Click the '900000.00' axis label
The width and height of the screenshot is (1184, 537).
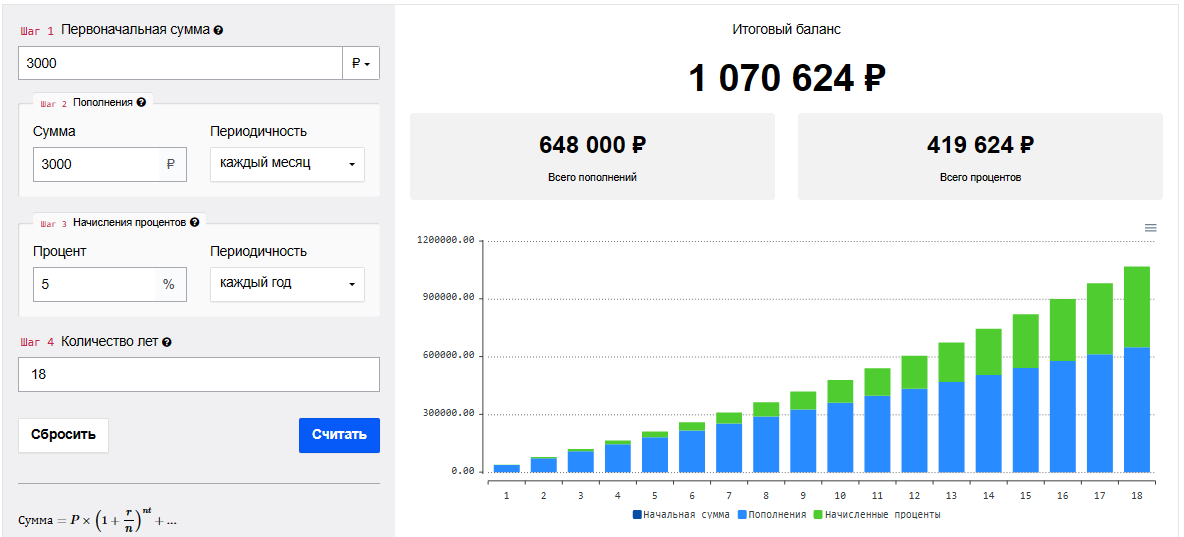point(449,298)
